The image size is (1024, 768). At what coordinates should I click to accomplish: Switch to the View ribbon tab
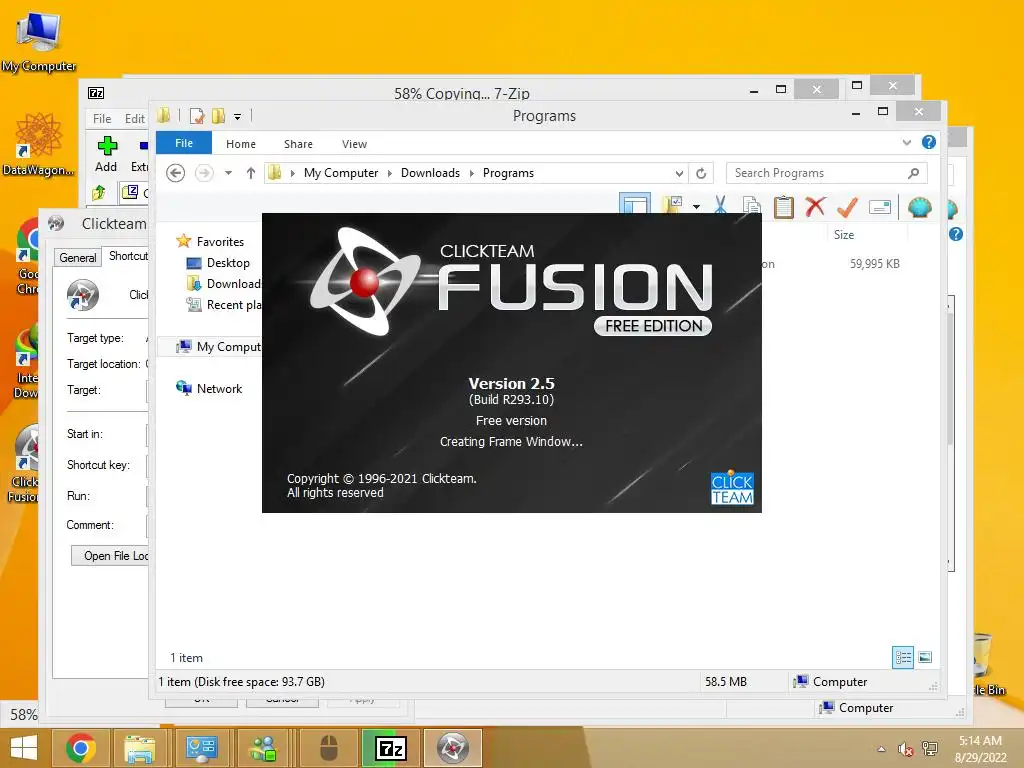[354, 144]
